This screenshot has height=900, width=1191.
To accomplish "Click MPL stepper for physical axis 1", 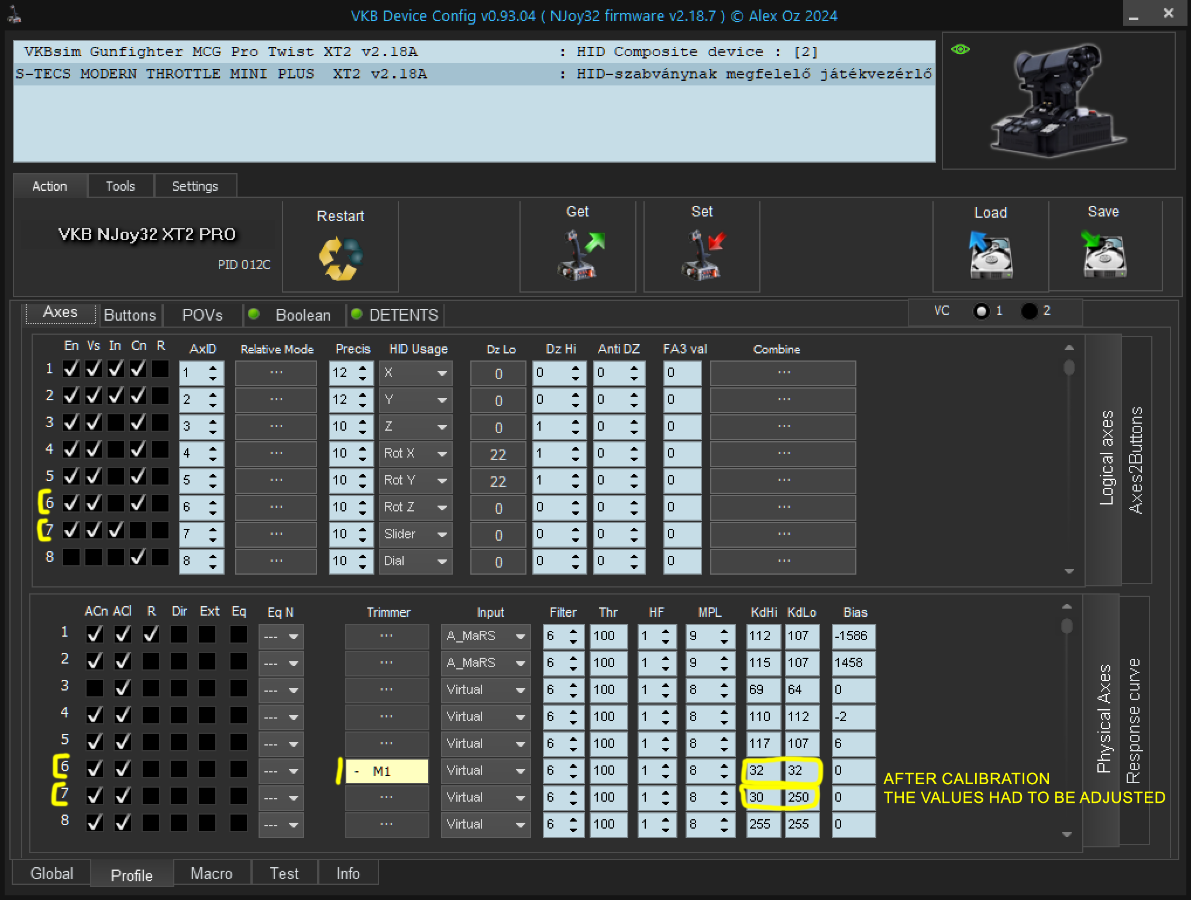I will [724, 636].
